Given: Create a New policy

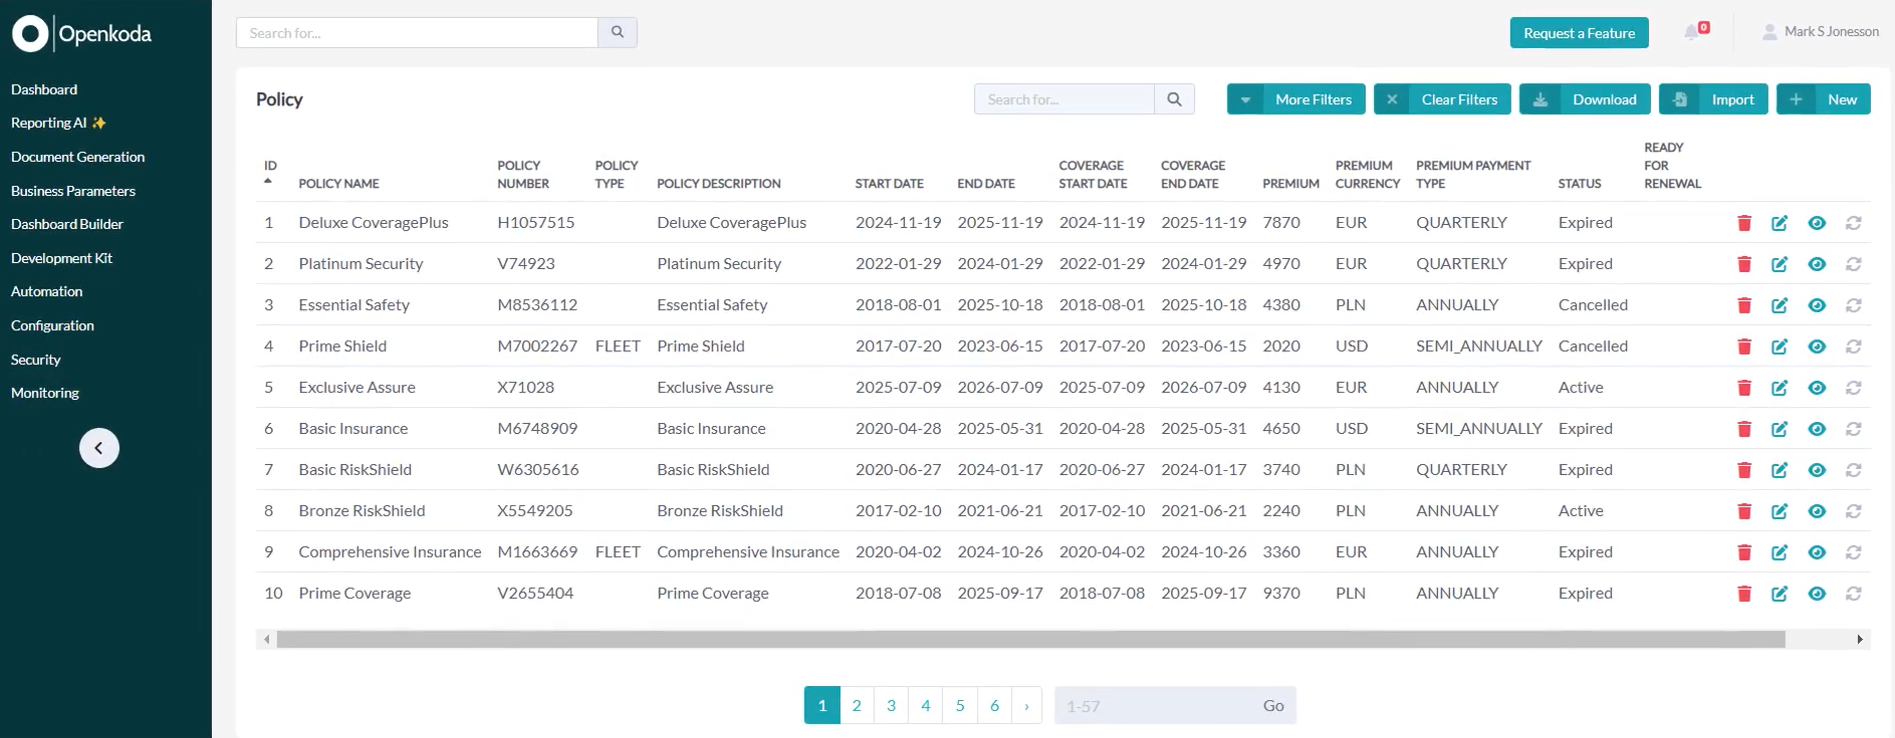Looking at the screenshot, I should coord(1823,99).
